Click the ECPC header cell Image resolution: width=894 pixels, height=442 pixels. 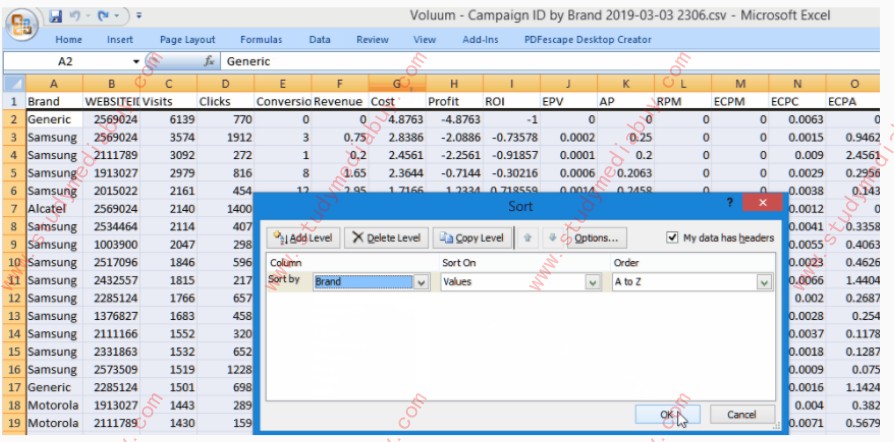[797, 102]
